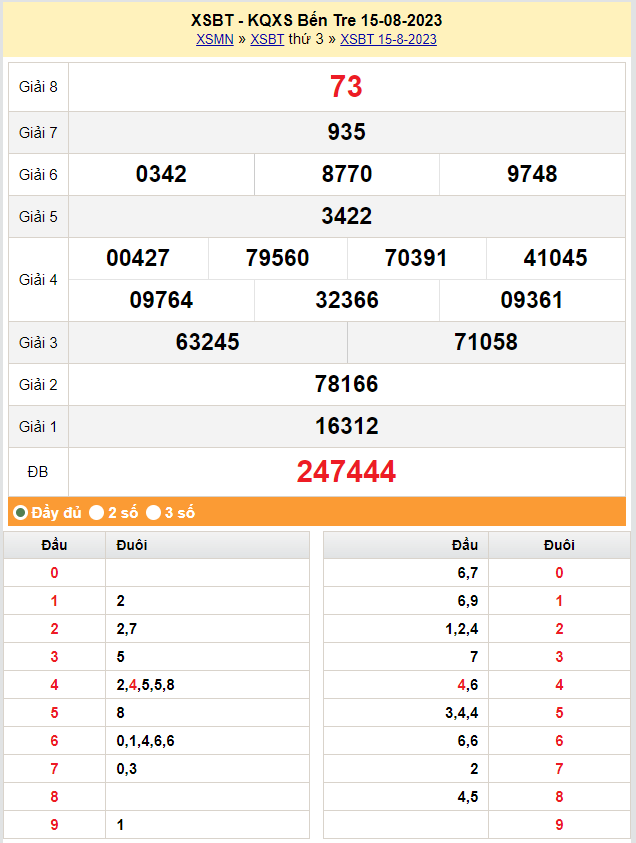Select the Giải 7 number 935
This screenshot has height=843, width=636.
point(346,132)
